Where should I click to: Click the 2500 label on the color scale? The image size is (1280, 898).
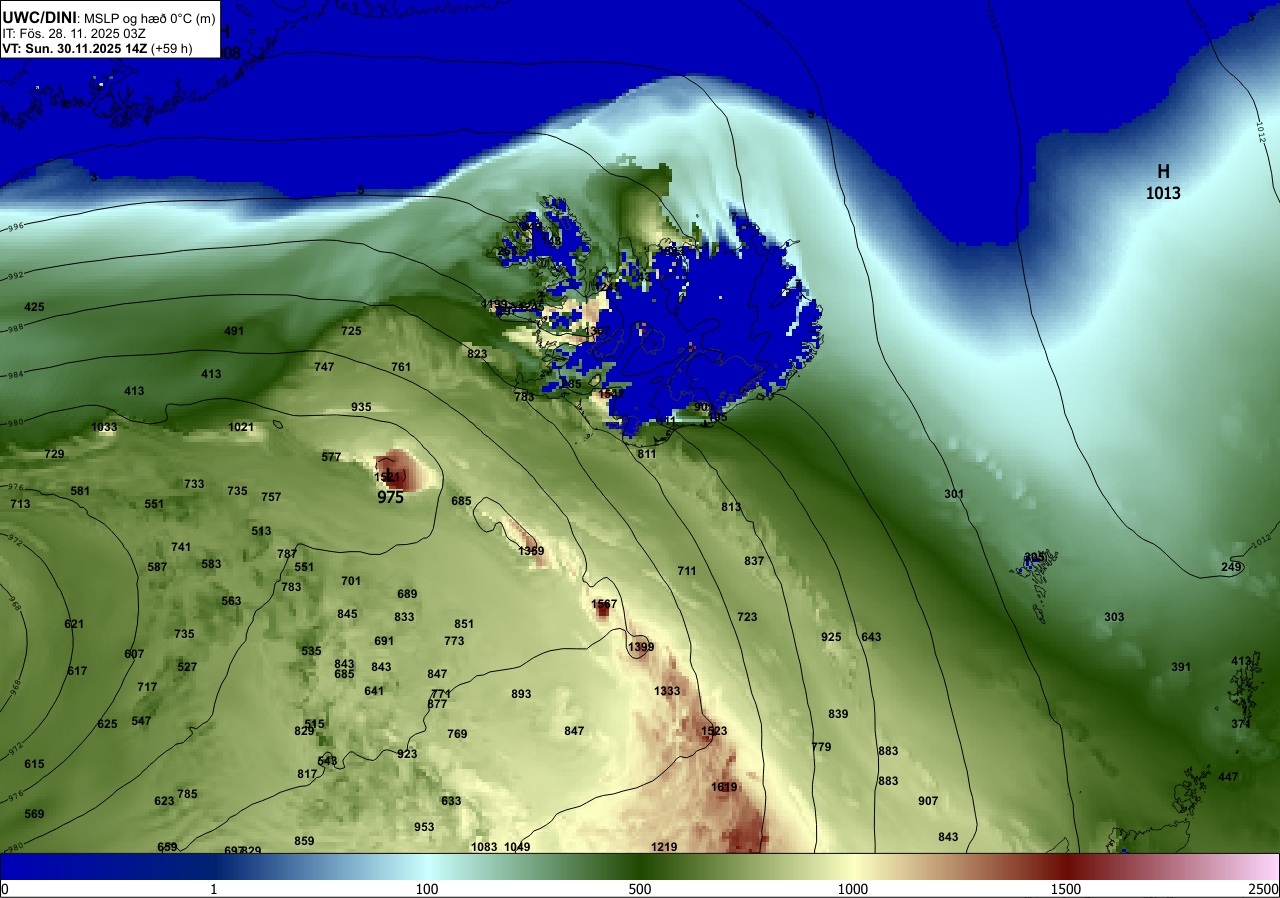1265,889
